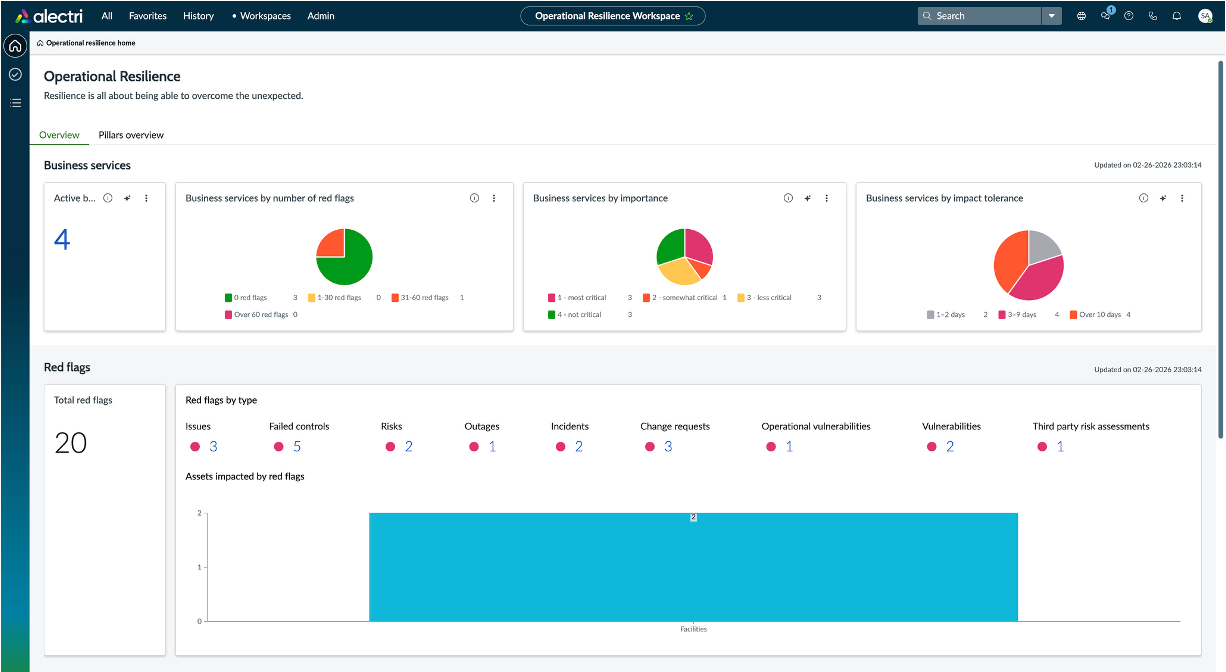Open the Incidents count 2
The height and width of the screenshot is (672, 1226).
pyautogui.click(x=579, y=447)
